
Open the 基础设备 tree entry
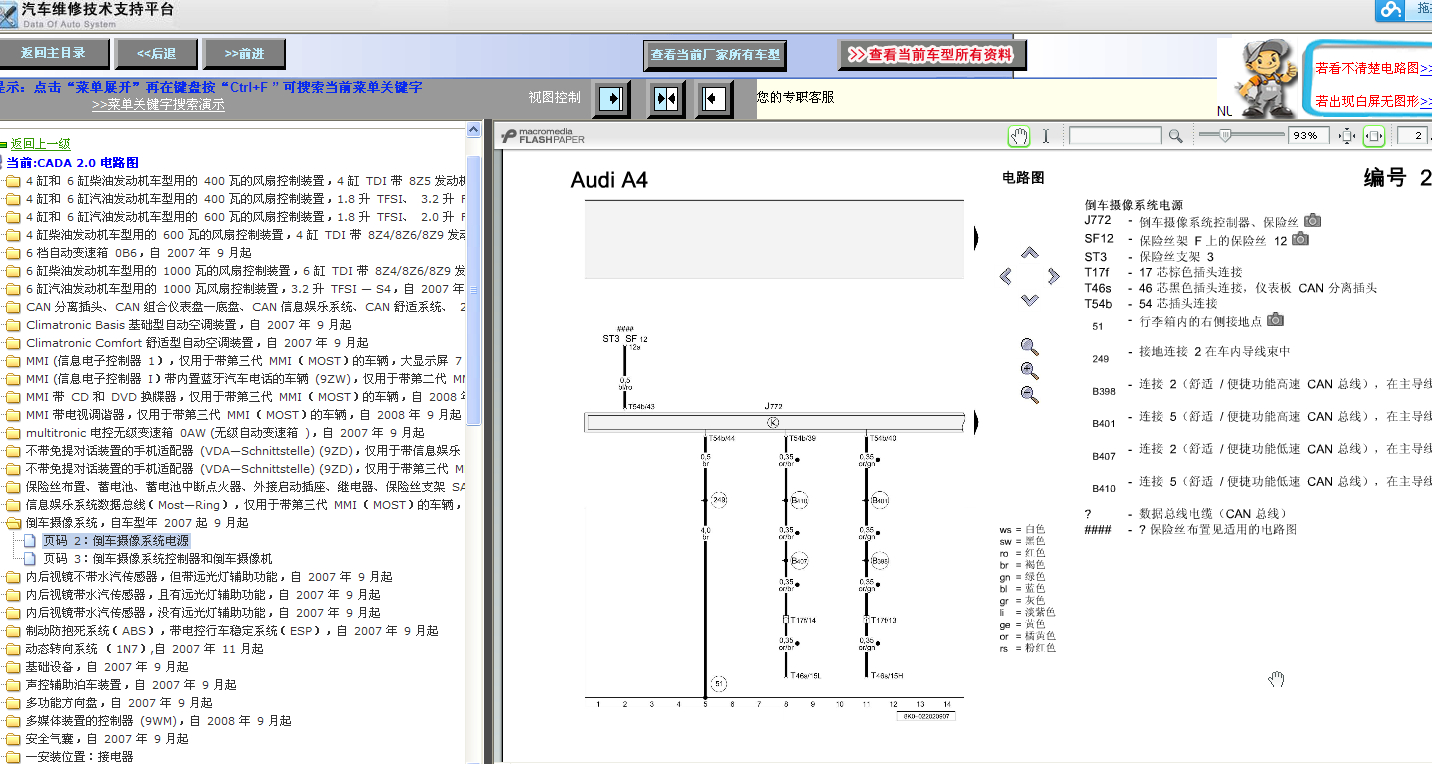coord(107,667)
